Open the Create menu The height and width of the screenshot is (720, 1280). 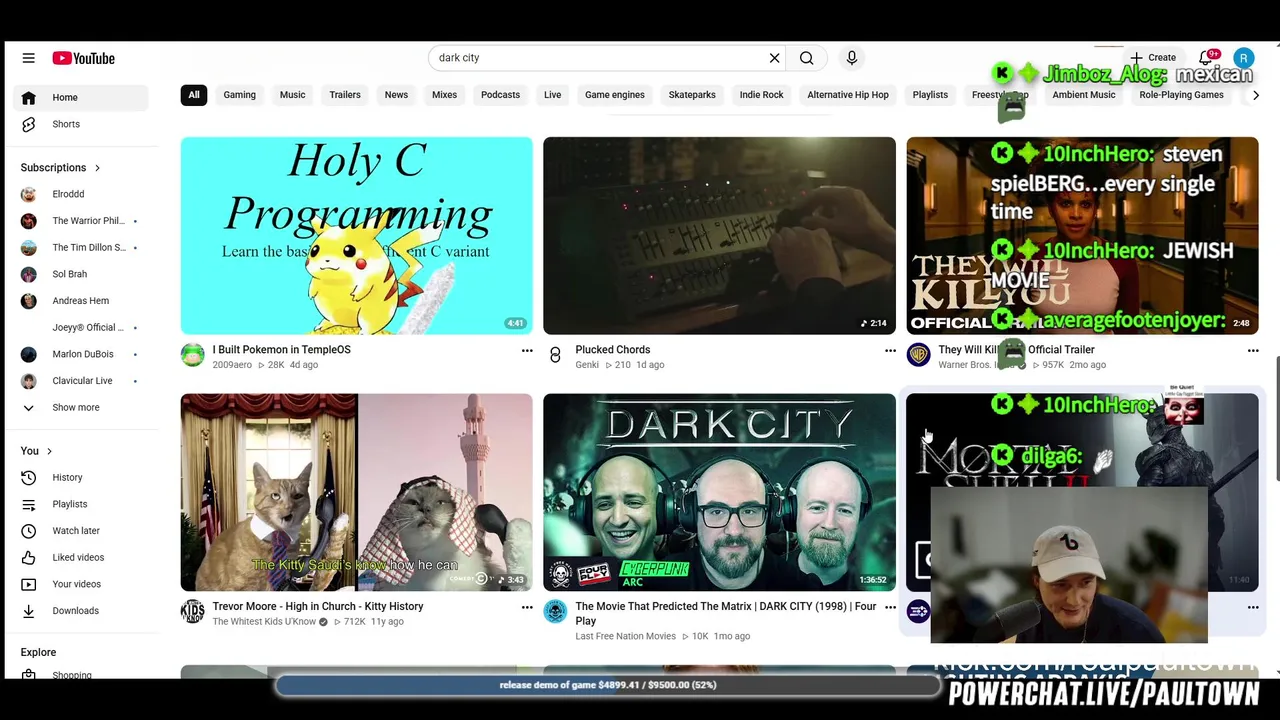point(1153,58)
